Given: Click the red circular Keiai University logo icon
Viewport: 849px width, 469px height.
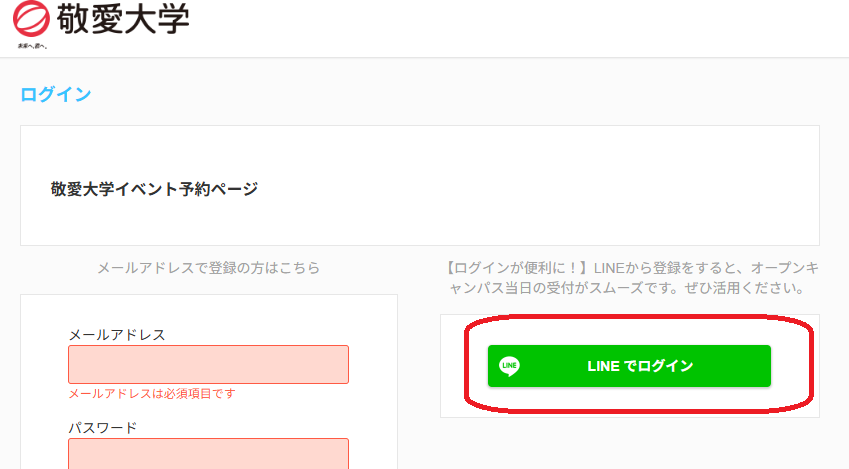Looking at the screenshot, I should tap(31, 18).
